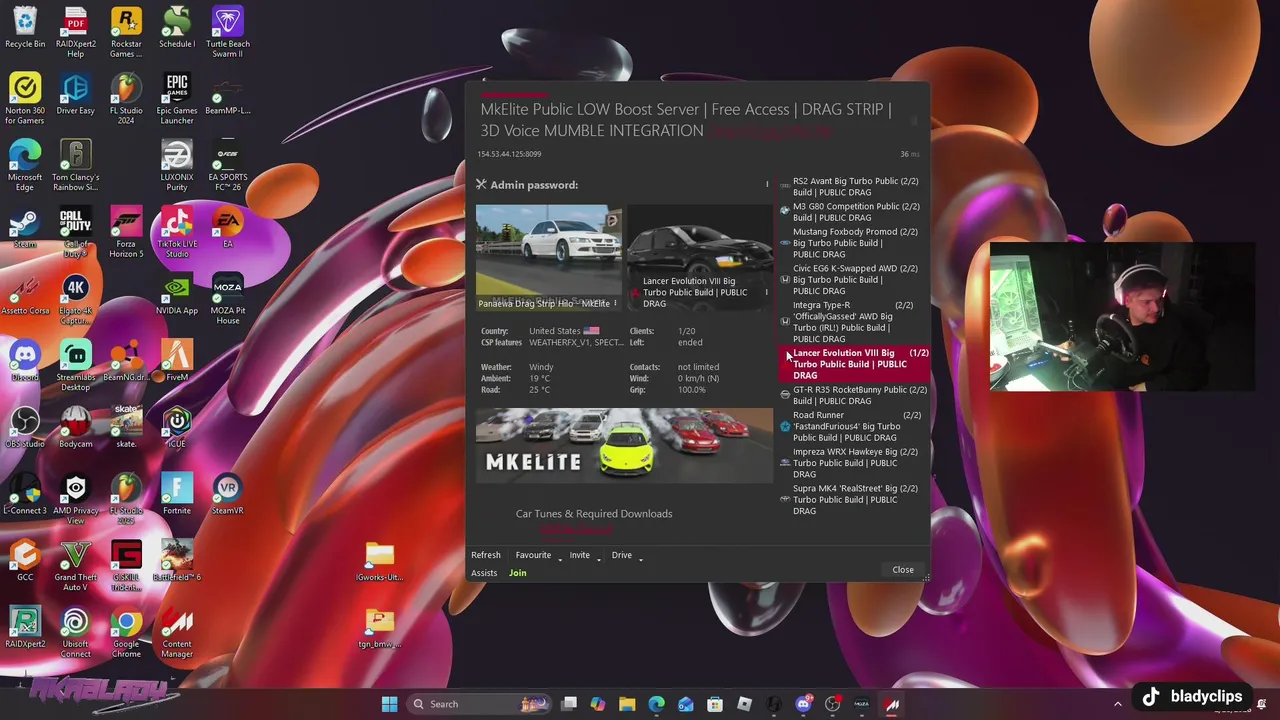Open Discord from the taskbar

coord(803,704)
